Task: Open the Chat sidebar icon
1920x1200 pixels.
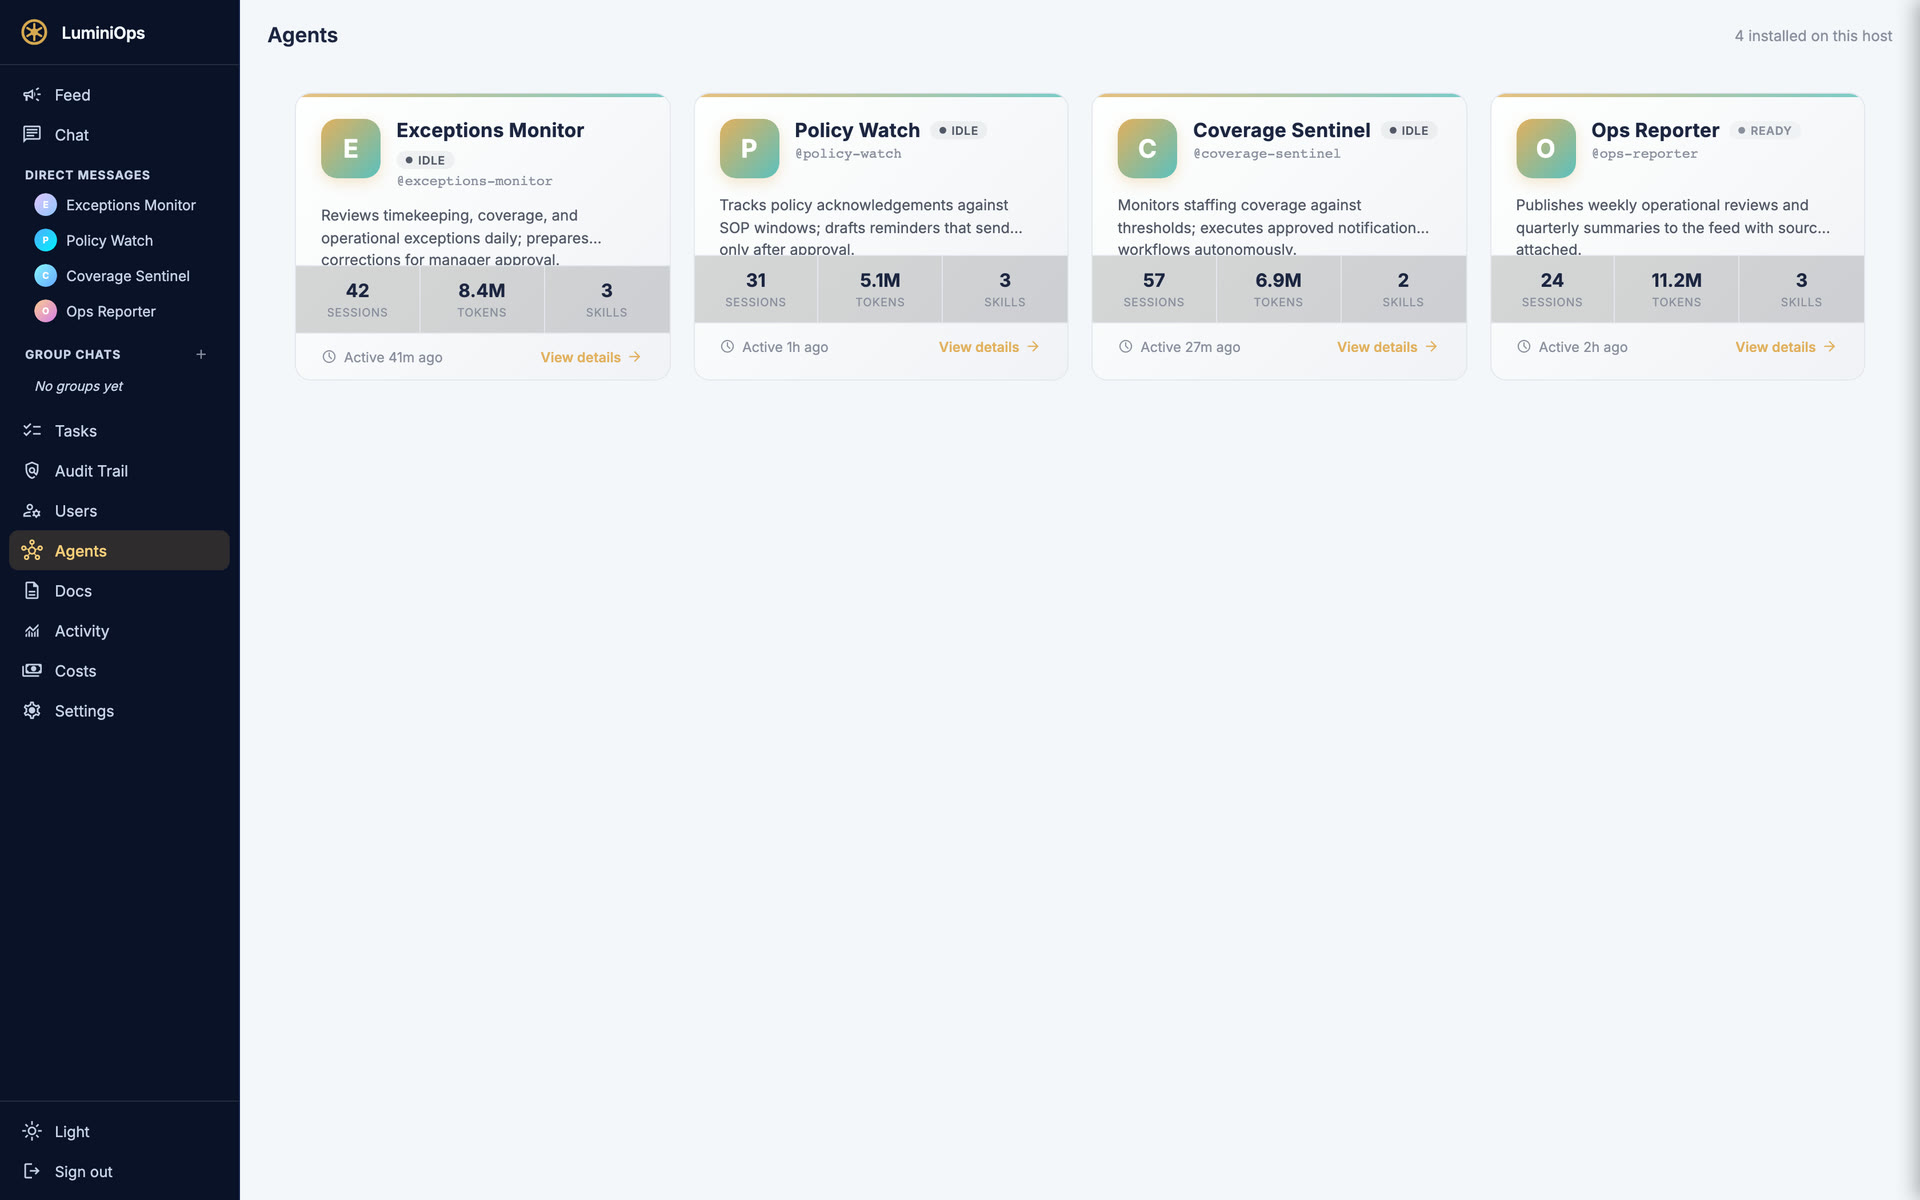Action: 32,134
